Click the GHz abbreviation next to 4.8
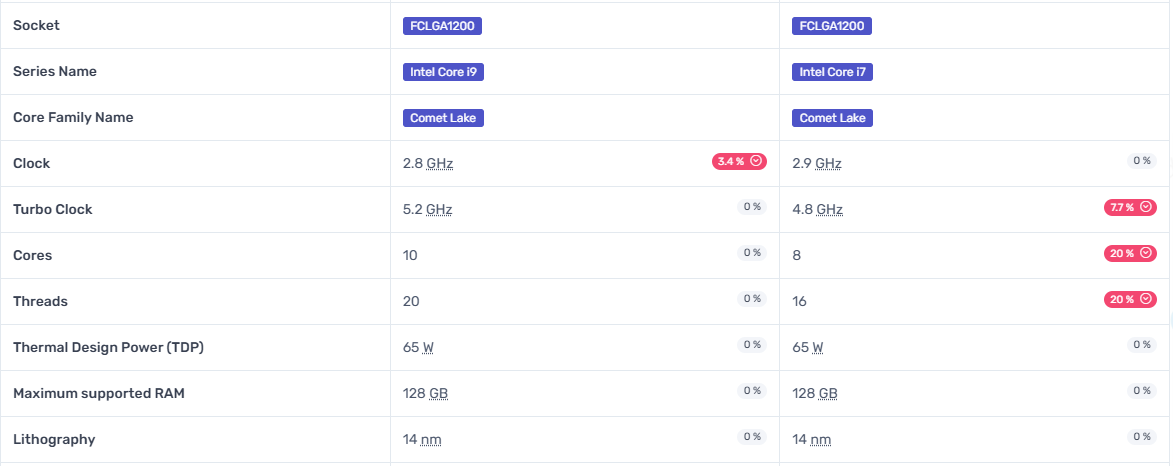 click(x=829, y=209)
